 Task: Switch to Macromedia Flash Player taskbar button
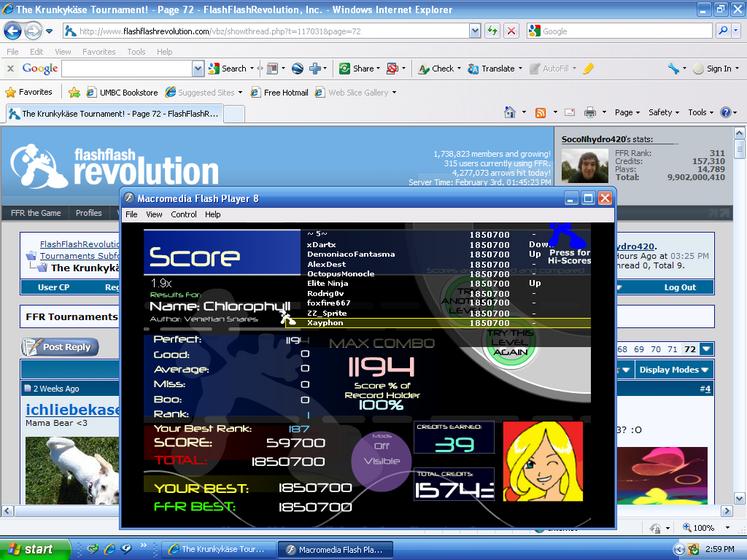[x=335, y=550]
